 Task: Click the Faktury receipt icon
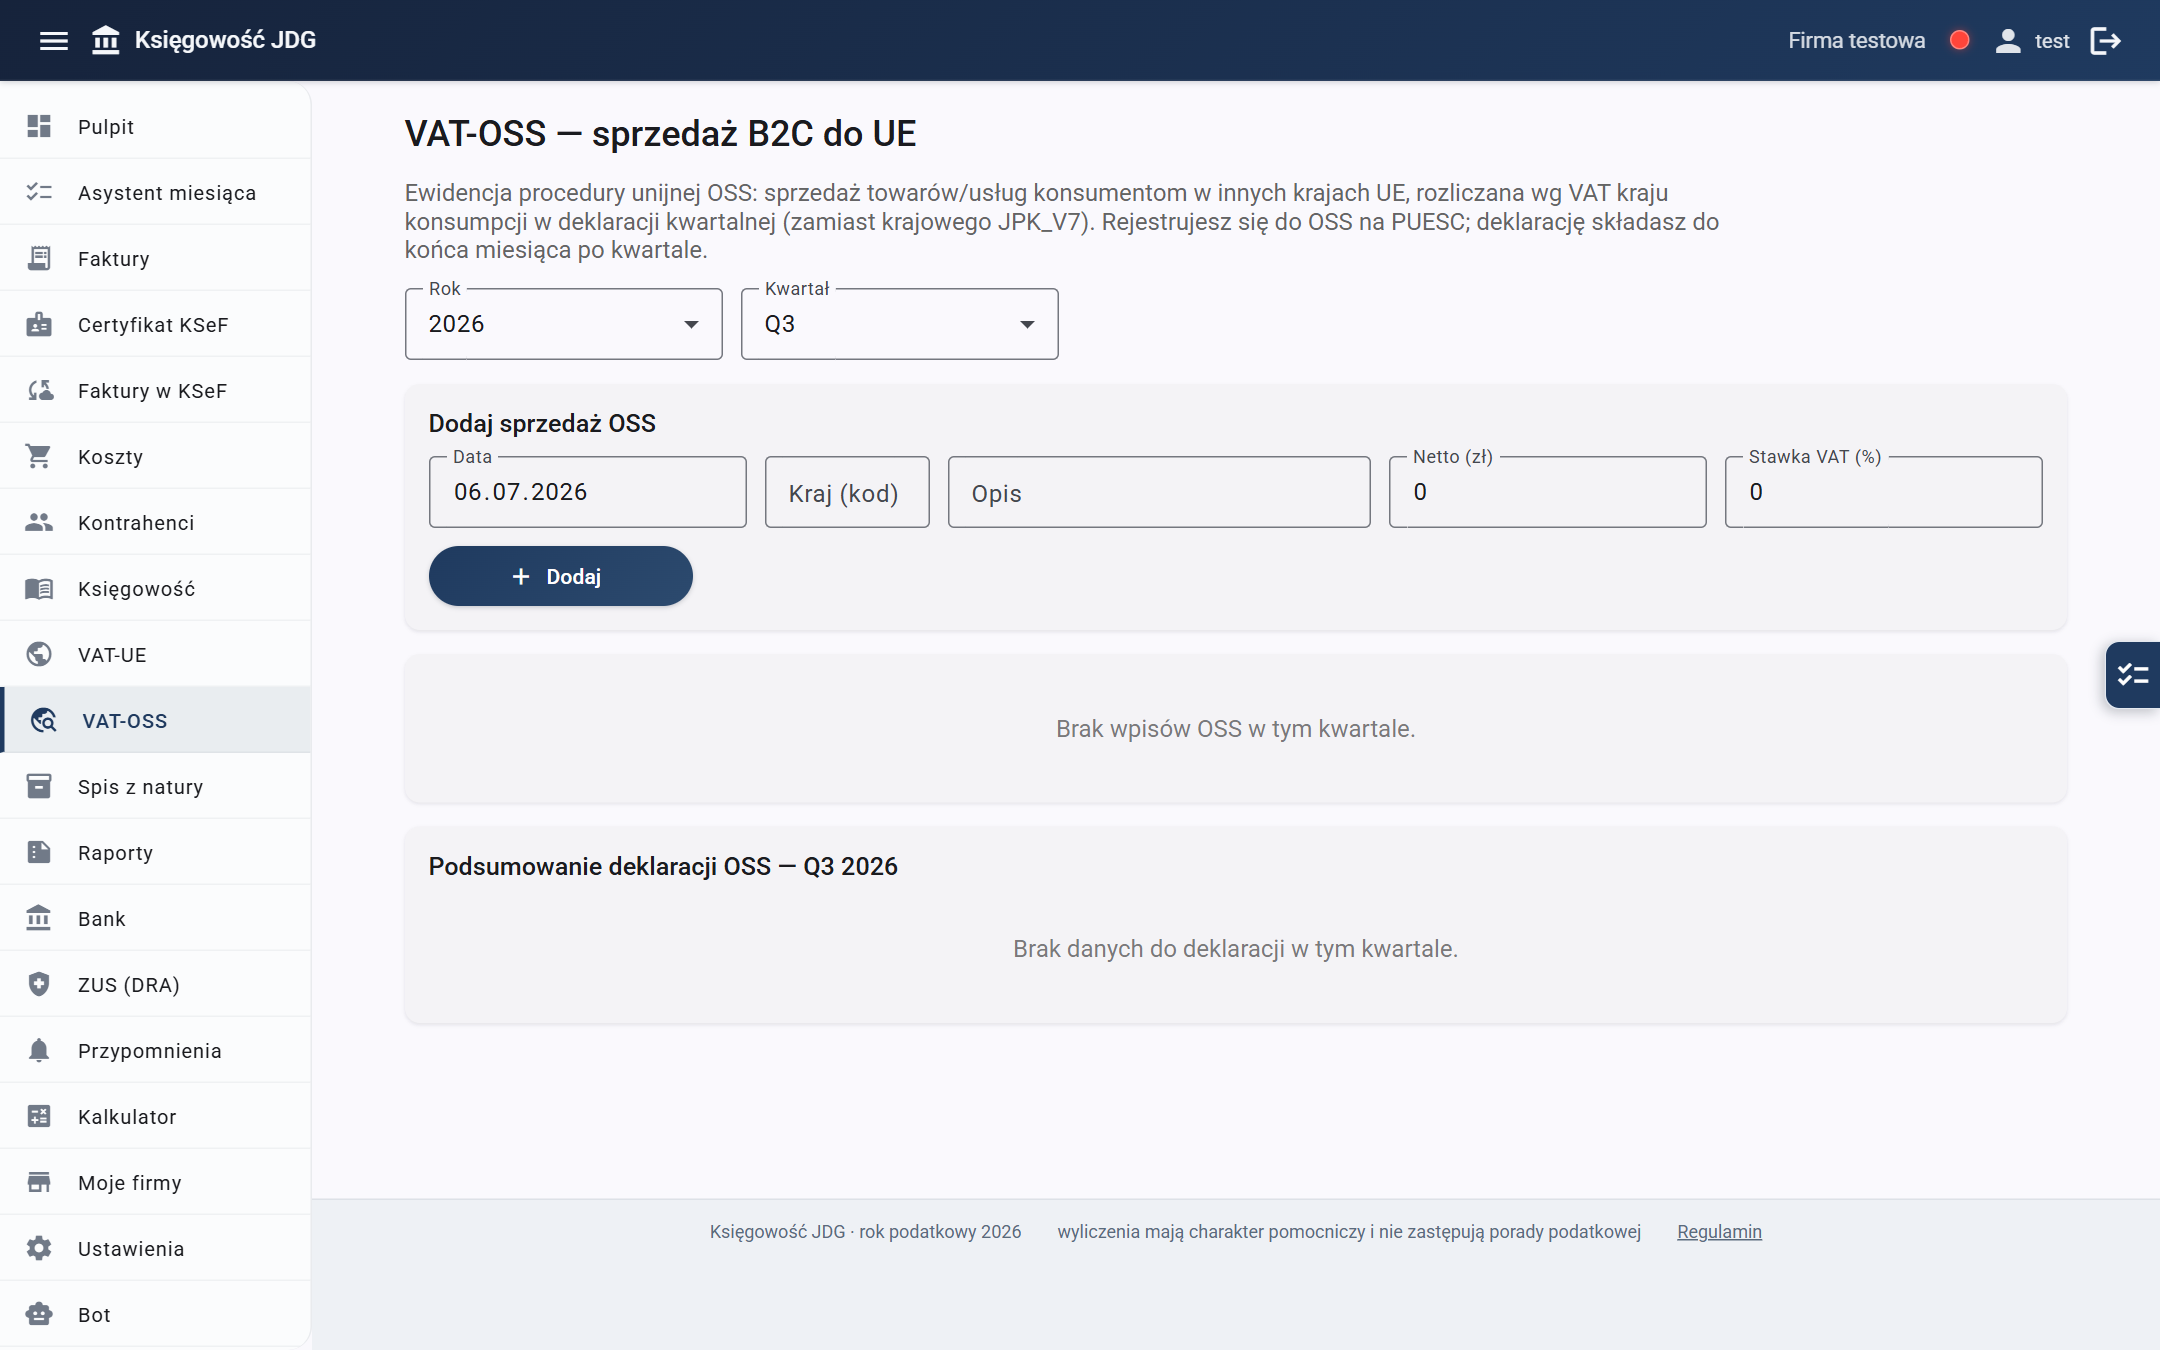(x=39, y=258)
